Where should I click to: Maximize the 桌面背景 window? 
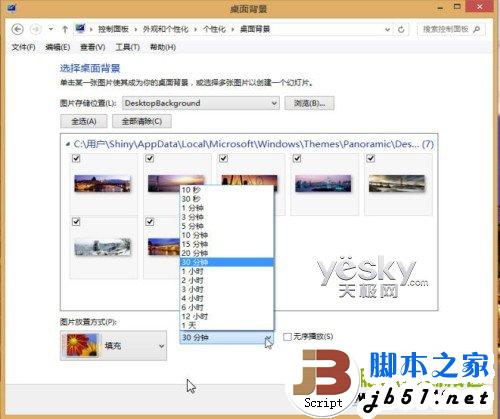pos(457,7)
